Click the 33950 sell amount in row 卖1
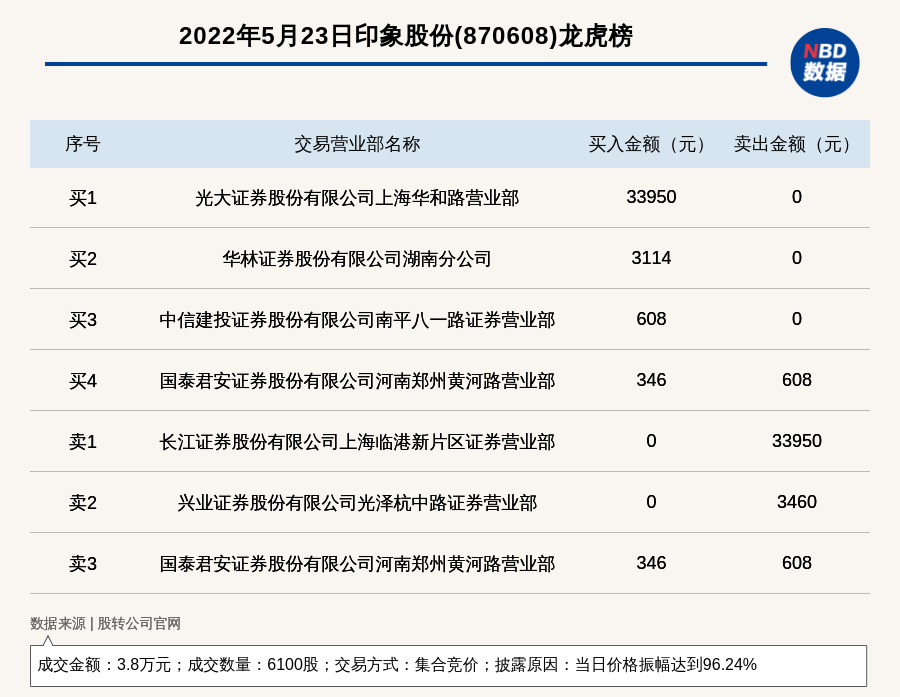The image size is (900, 697). [797, 440]
